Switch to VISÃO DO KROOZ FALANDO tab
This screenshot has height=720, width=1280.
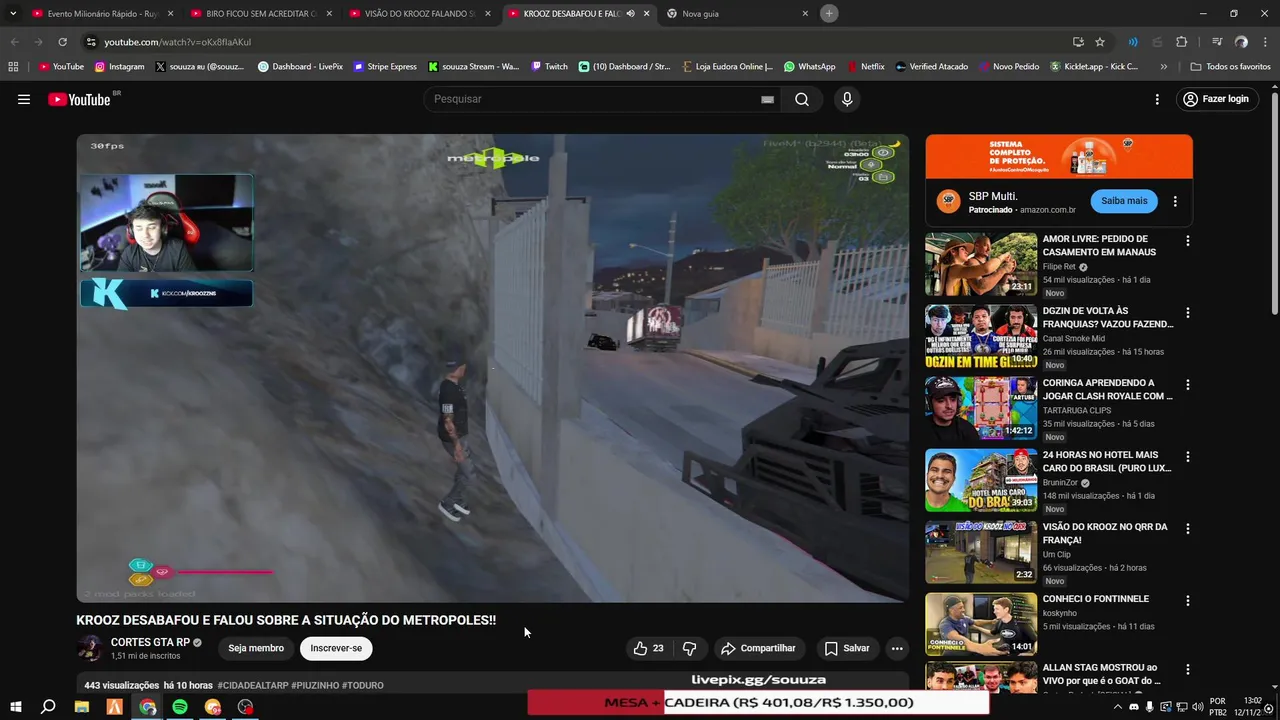[420, 14]
